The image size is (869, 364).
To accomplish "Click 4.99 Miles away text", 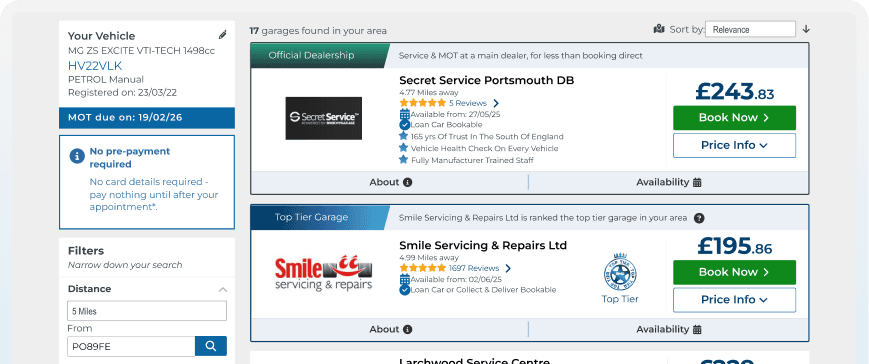I will [x=428, y=258].
